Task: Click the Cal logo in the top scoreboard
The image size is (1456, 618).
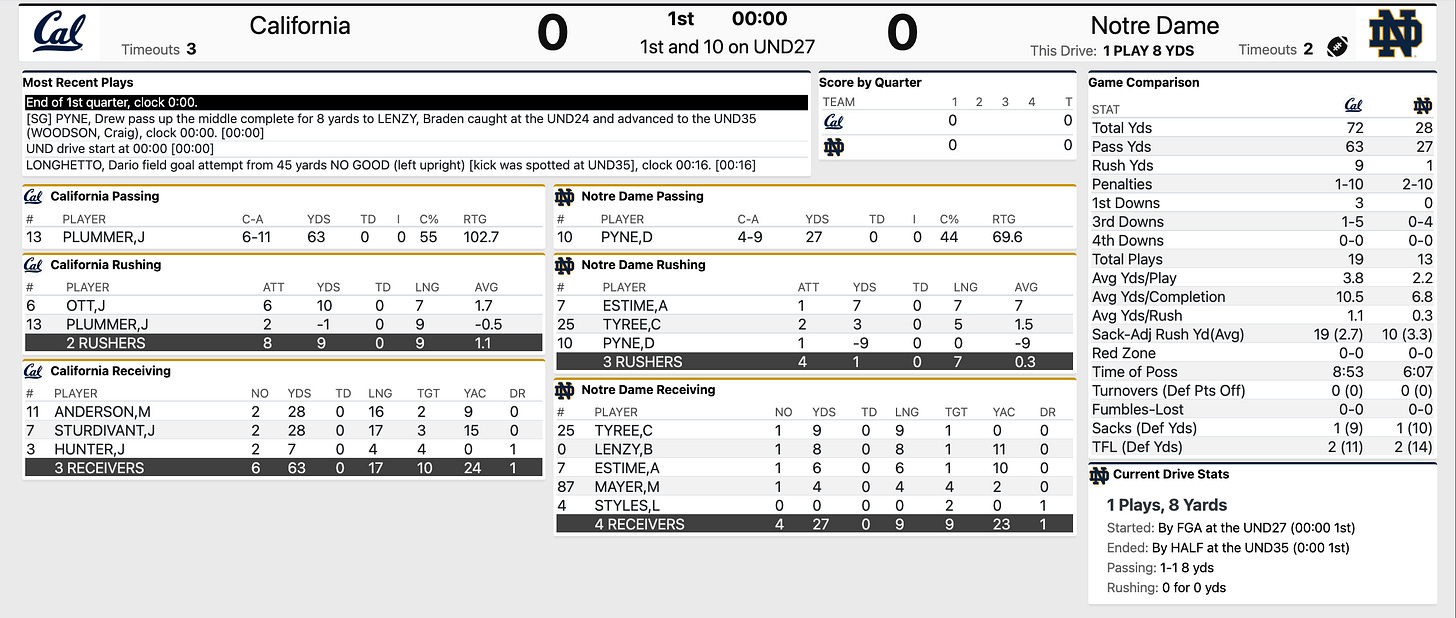Action: [58, 31]
